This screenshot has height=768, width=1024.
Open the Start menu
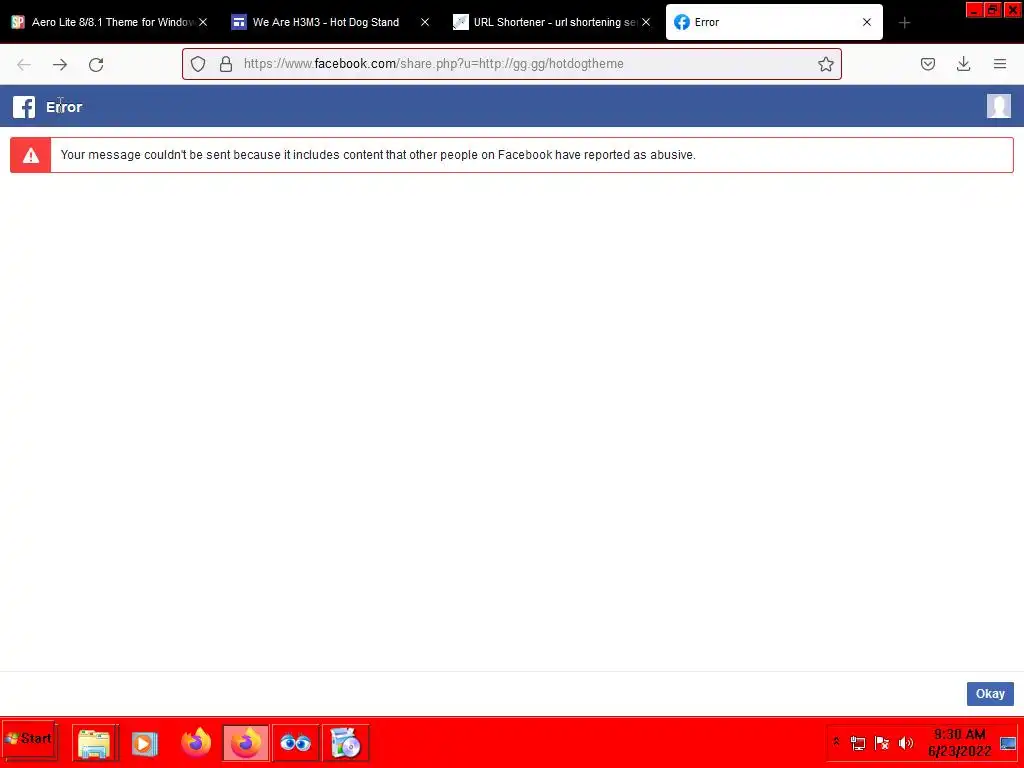29,740
